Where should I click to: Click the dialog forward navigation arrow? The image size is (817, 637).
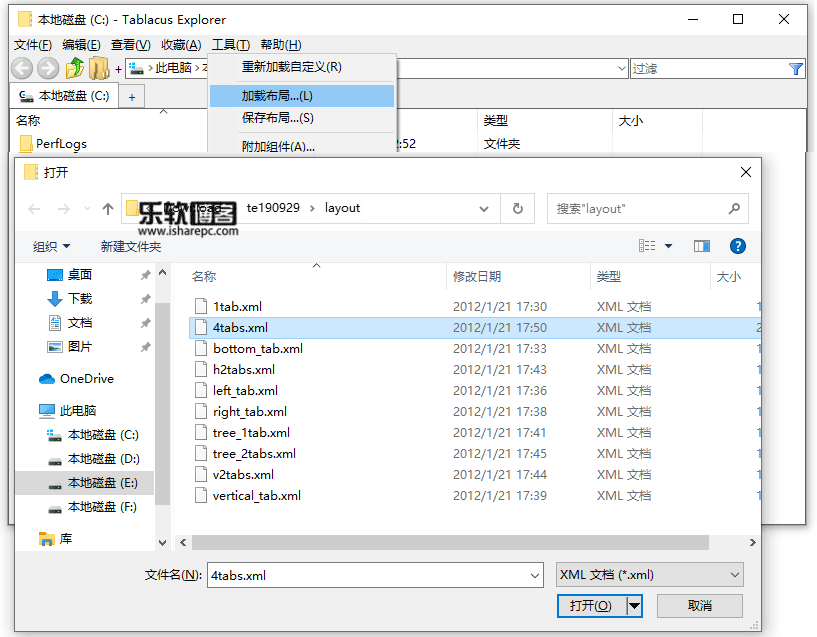pos(64,209)
